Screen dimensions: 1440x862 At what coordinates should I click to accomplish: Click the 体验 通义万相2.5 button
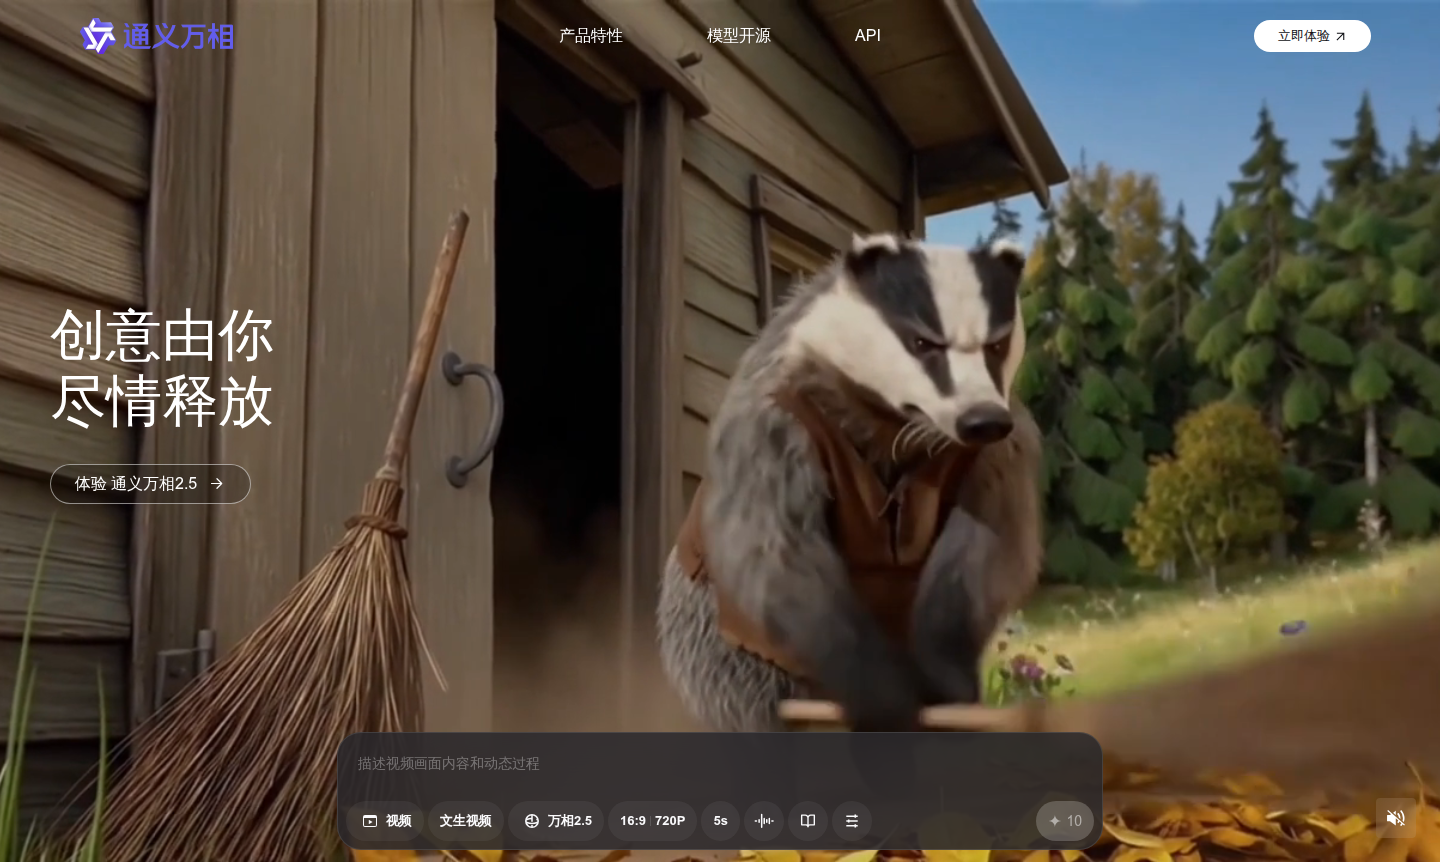point(136,484)
